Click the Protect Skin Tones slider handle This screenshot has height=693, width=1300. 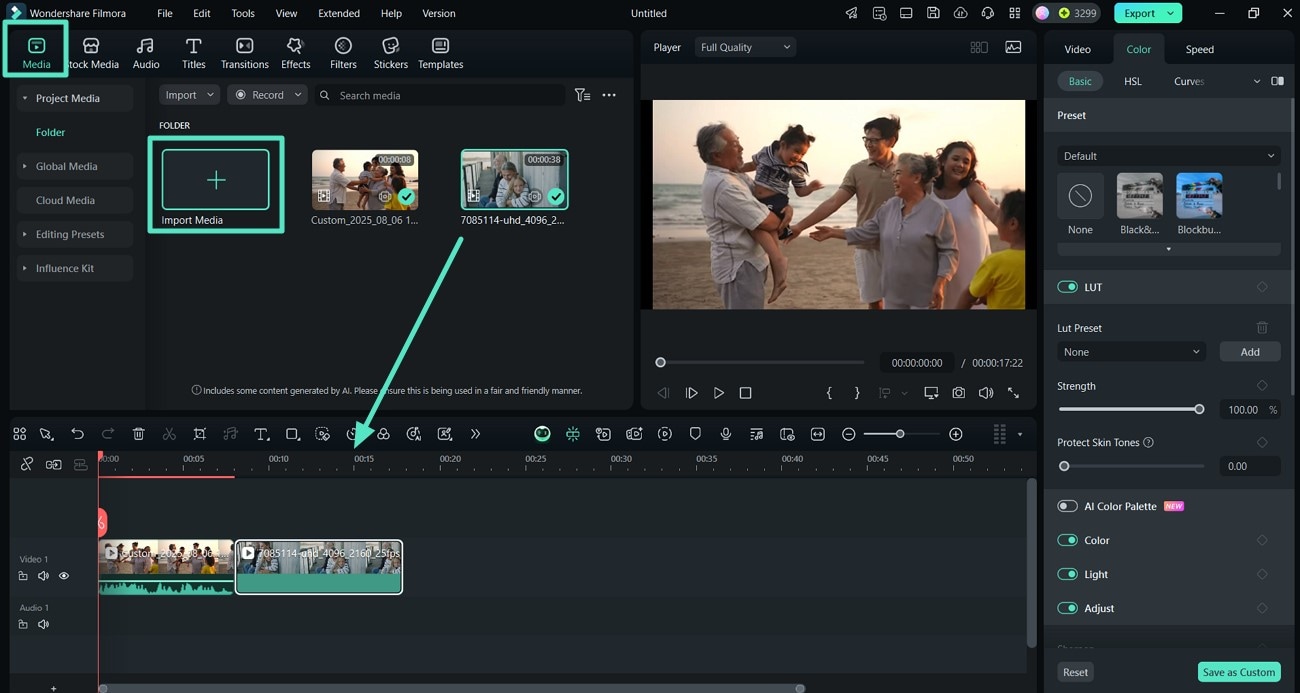[1064, 466]
